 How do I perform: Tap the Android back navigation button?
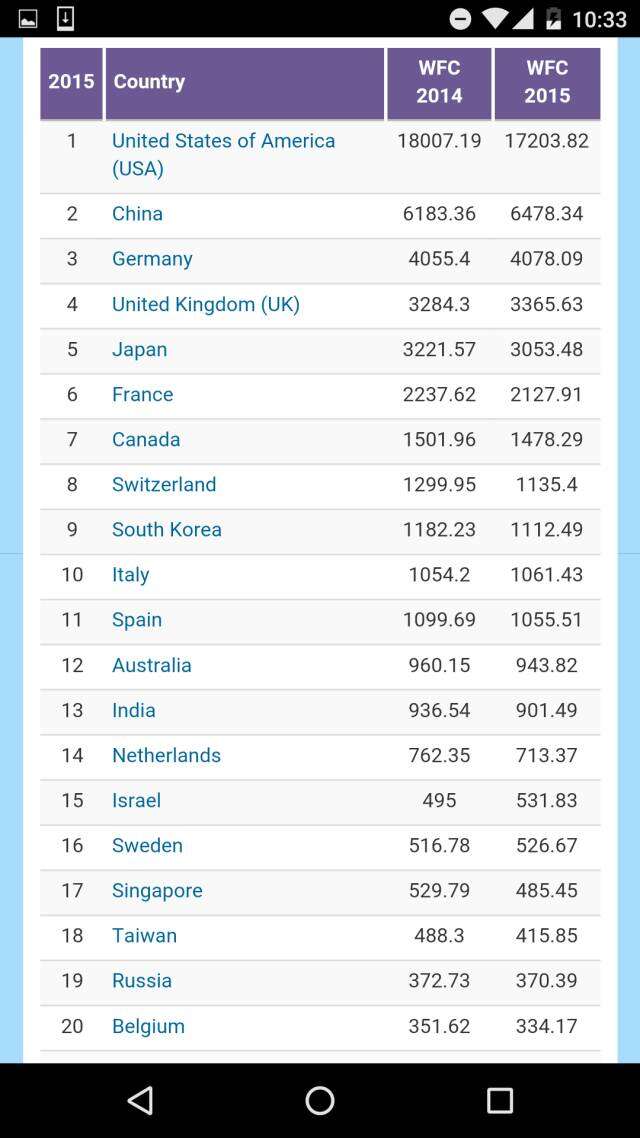pyautogui.click(x=140, y=1101)
